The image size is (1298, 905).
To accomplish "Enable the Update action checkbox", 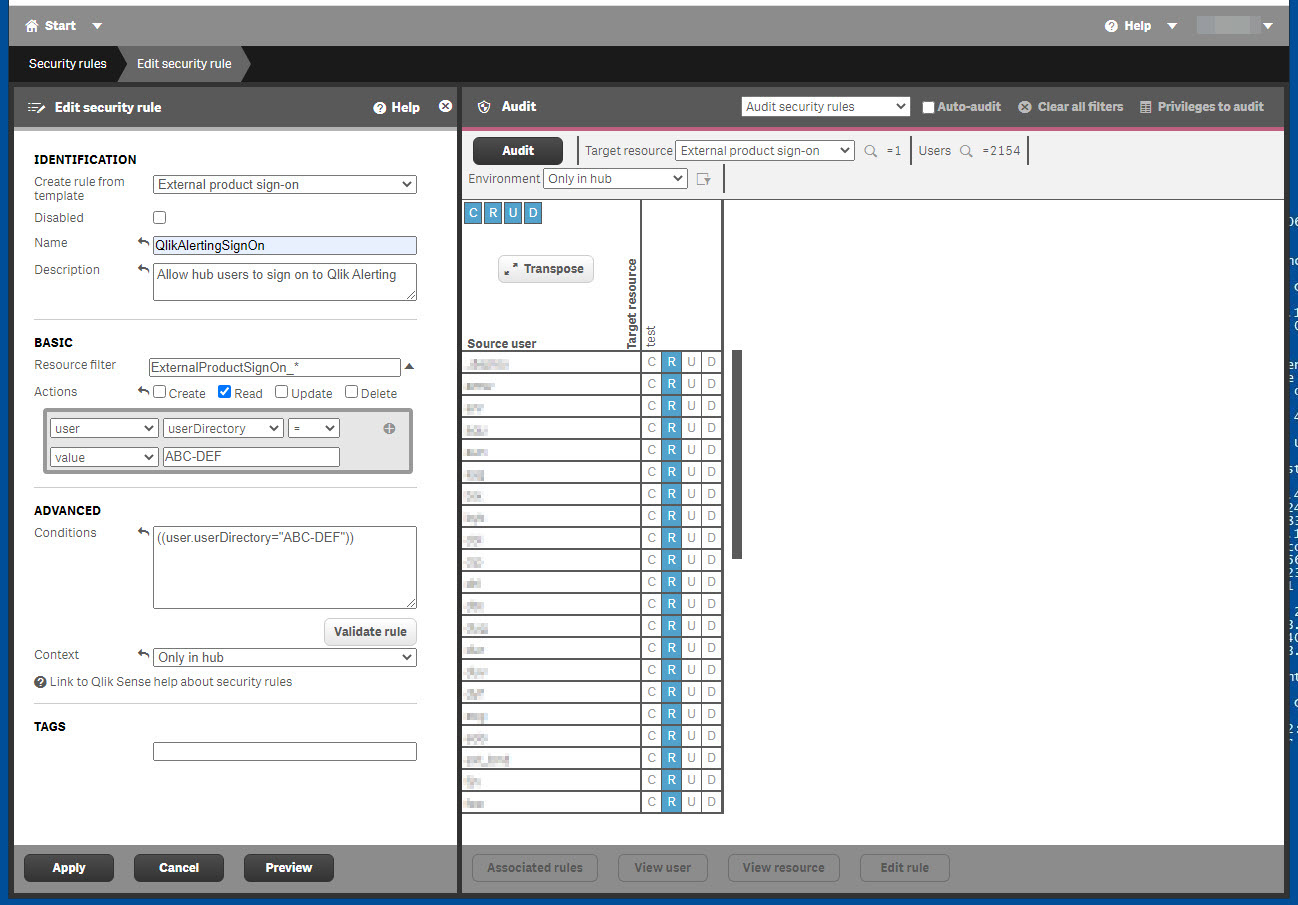I will click(x=281, y=392).
